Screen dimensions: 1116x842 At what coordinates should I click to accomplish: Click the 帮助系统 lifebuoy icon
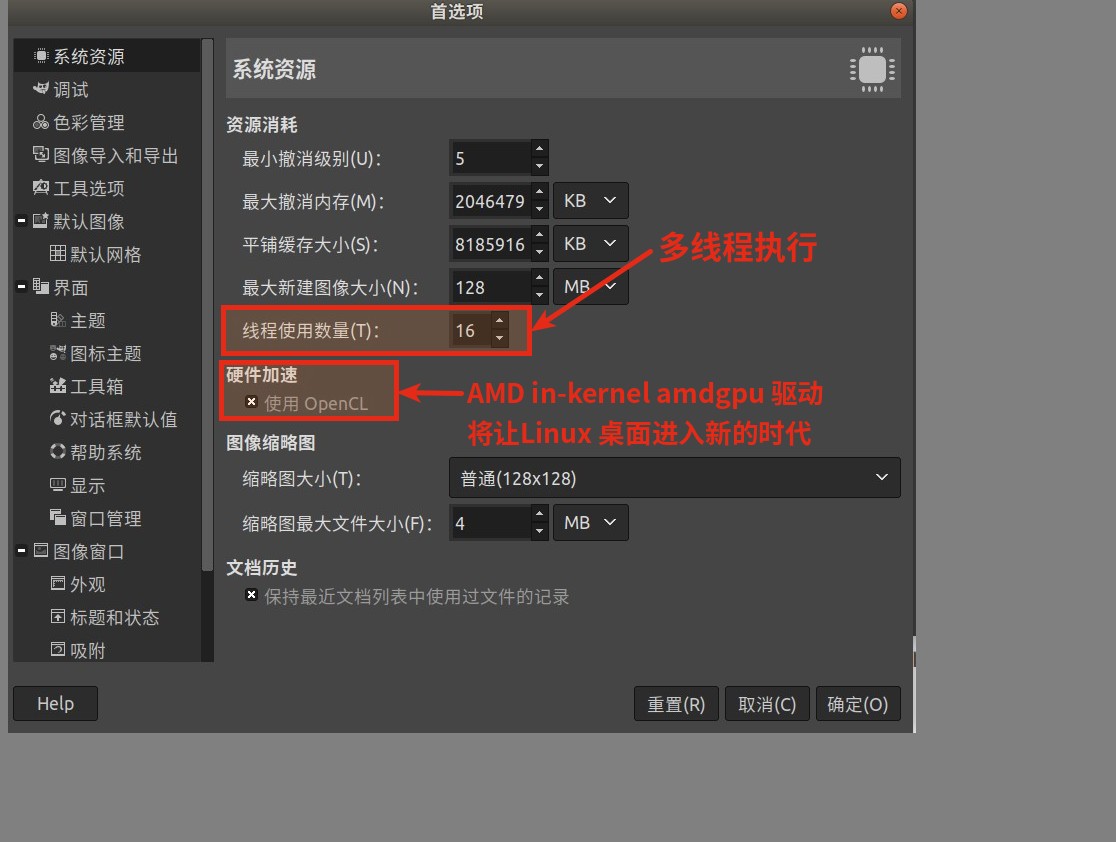pos(58,451)
